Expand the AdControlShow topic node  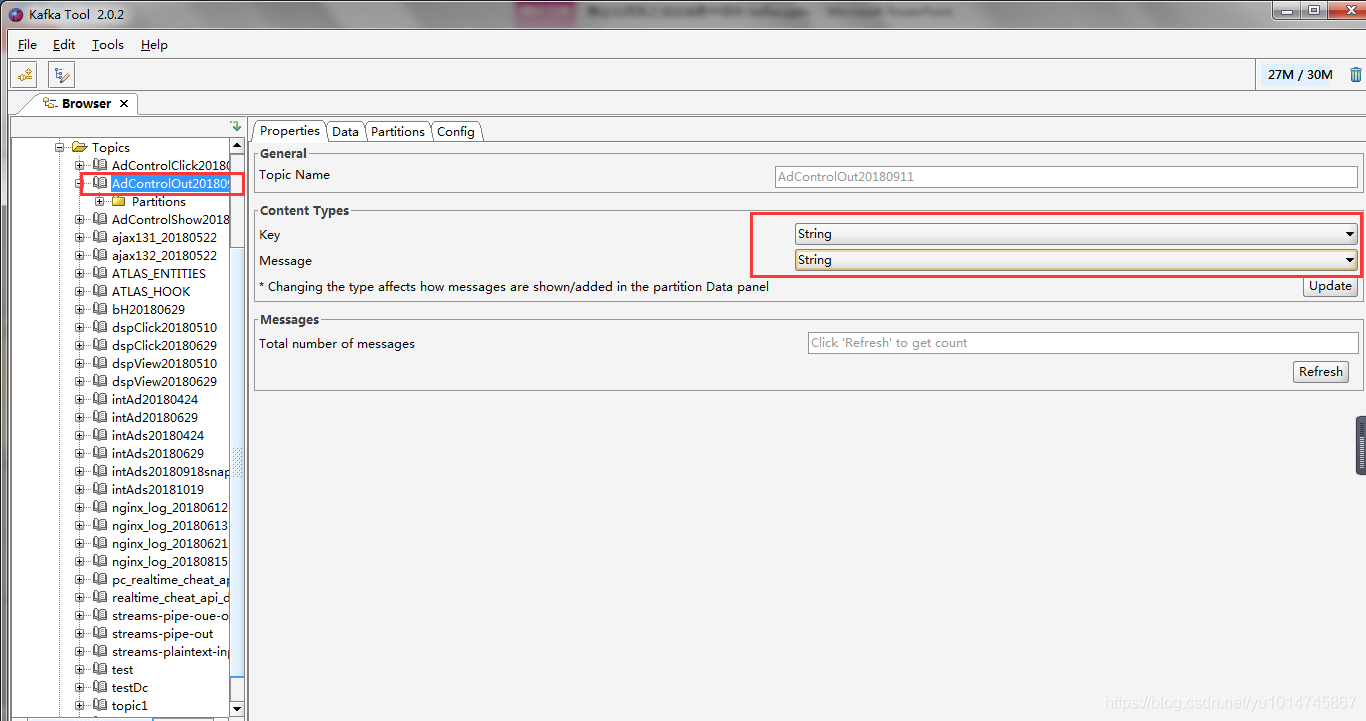(x=81, y=219)
